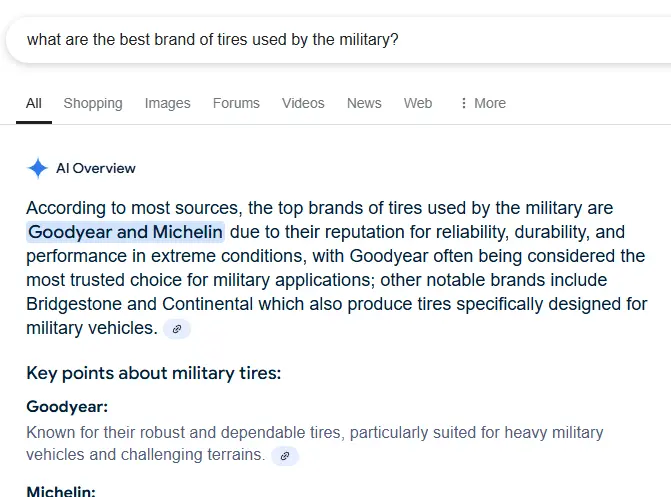Click the AI Overview sparkle icon
The width and height of the screenshot is (671, 497).
point(37,168)
